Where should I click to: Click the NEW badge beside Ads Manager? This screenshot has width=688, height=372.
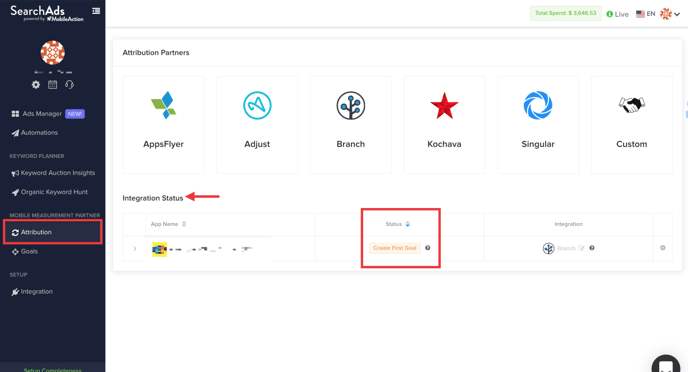75,114
